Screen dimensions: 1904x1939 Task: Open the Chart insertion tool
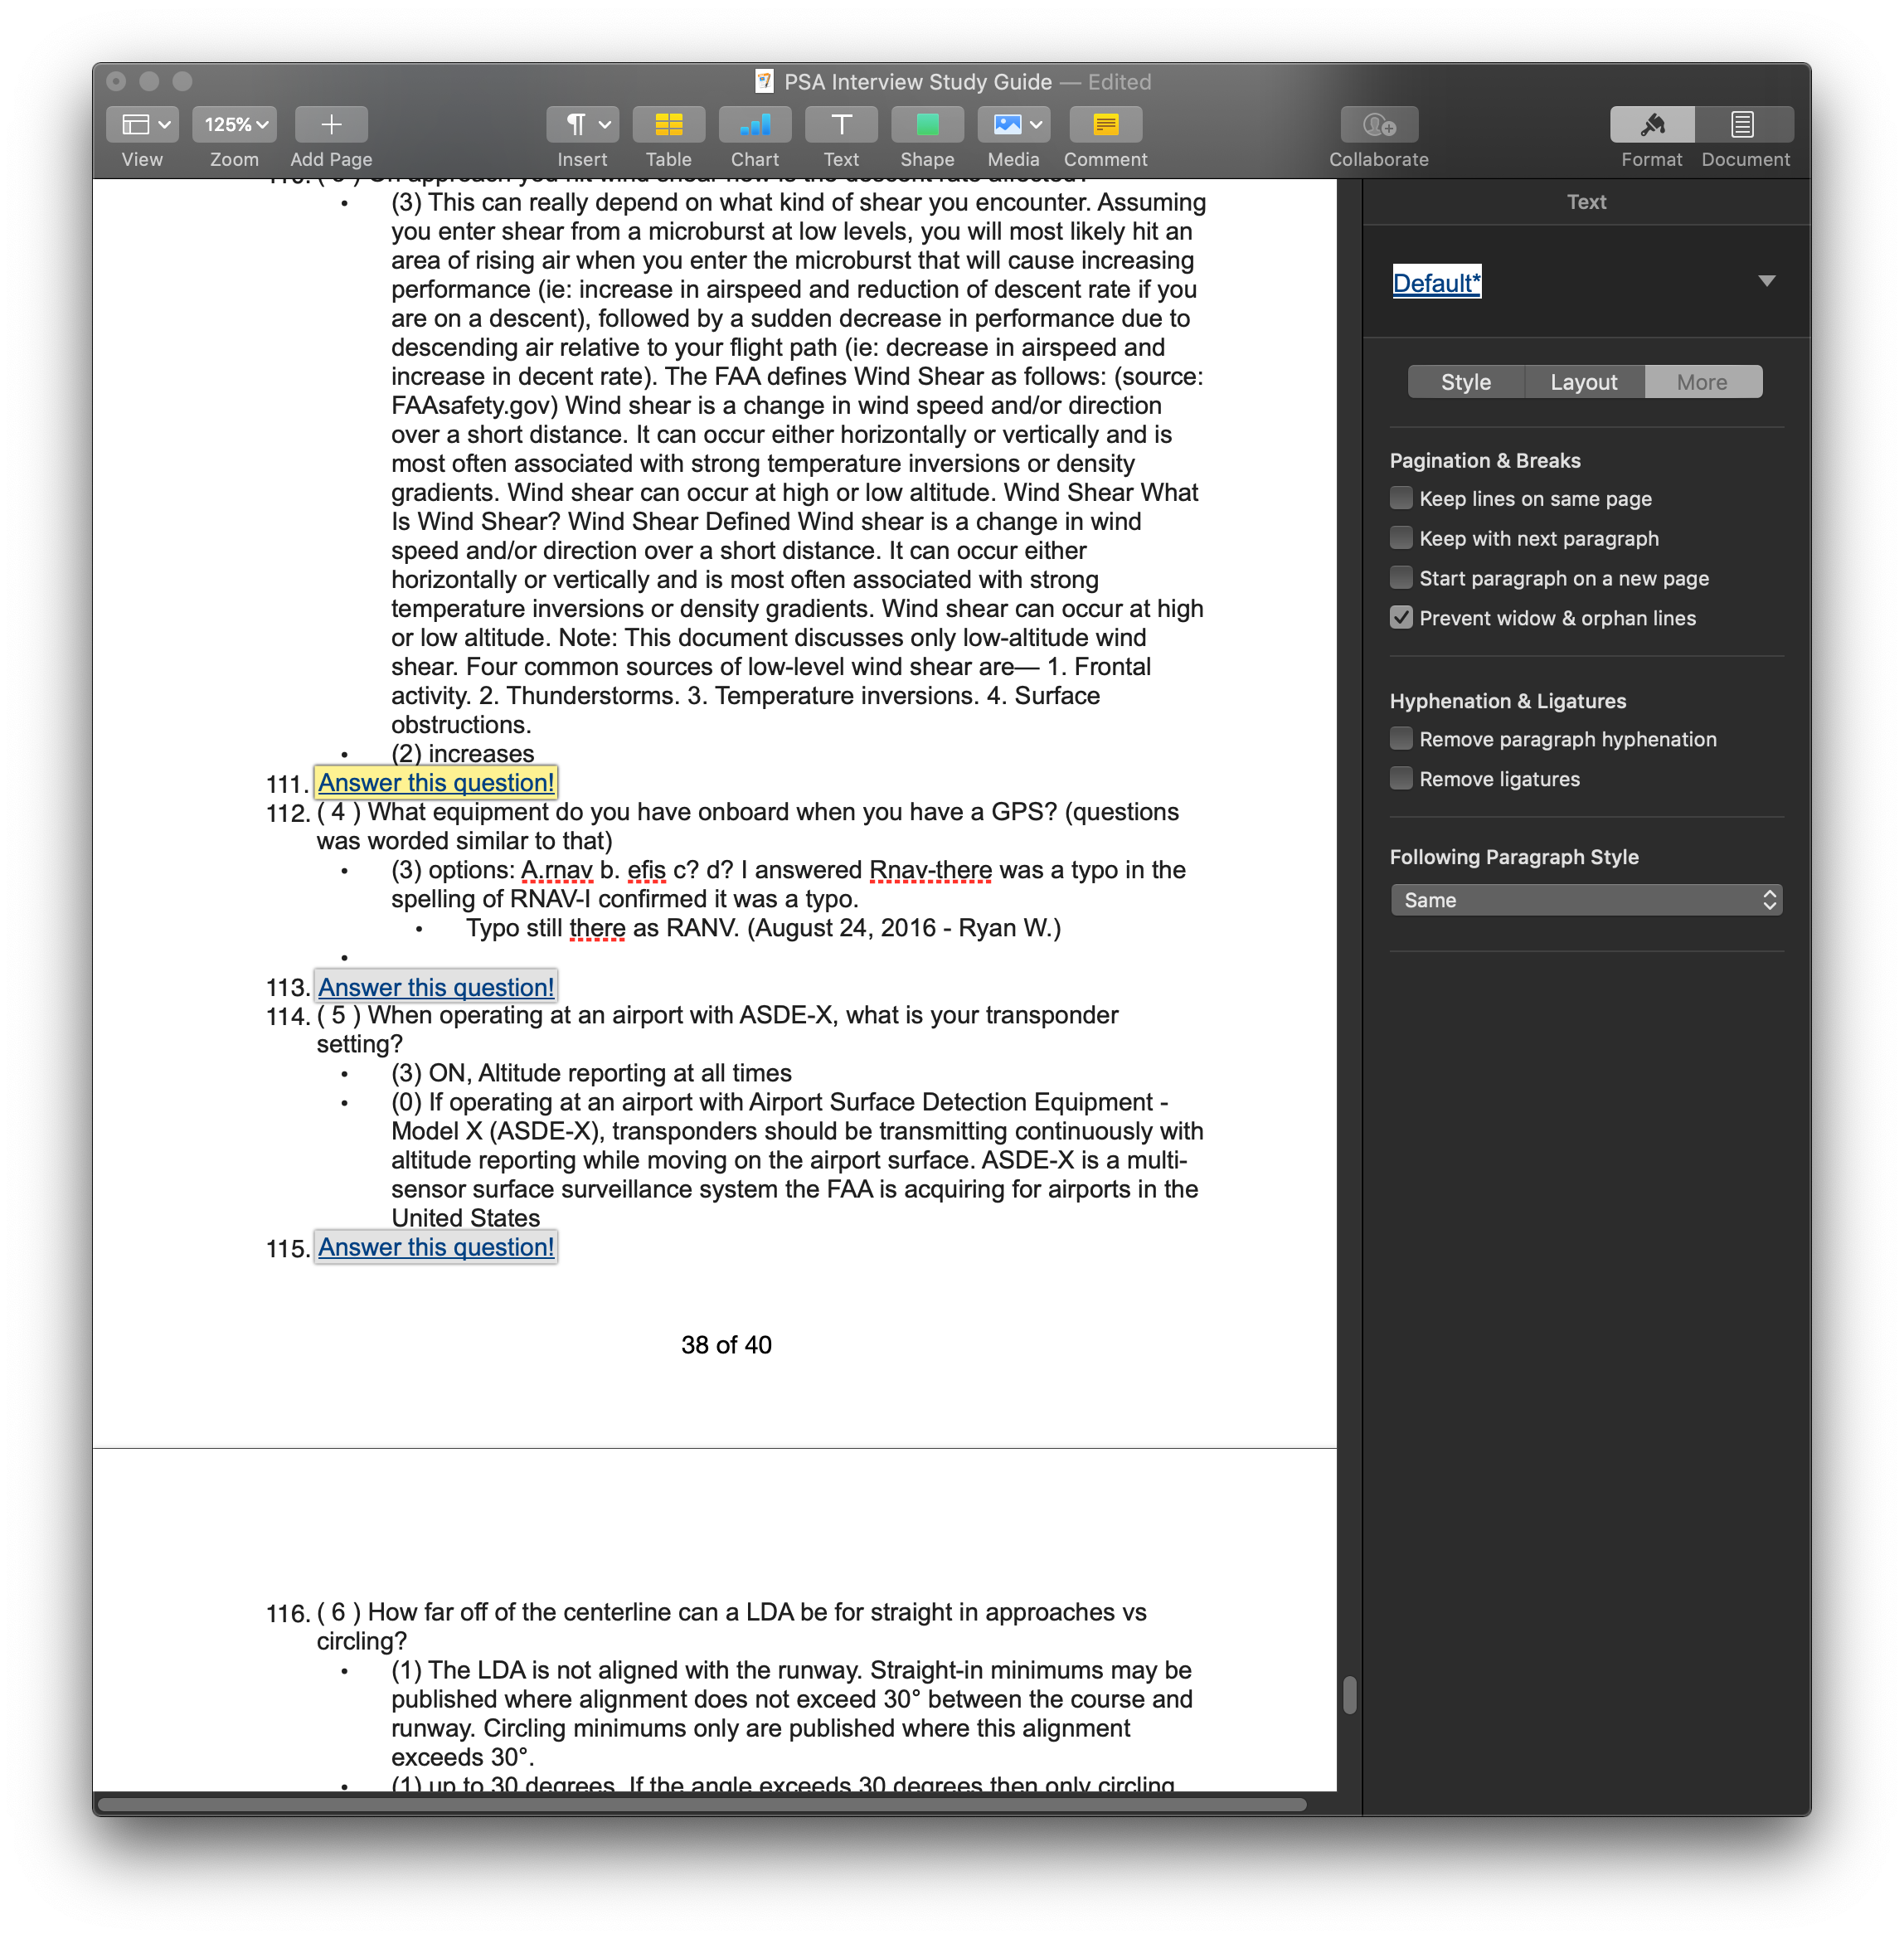tap(754, 124)
